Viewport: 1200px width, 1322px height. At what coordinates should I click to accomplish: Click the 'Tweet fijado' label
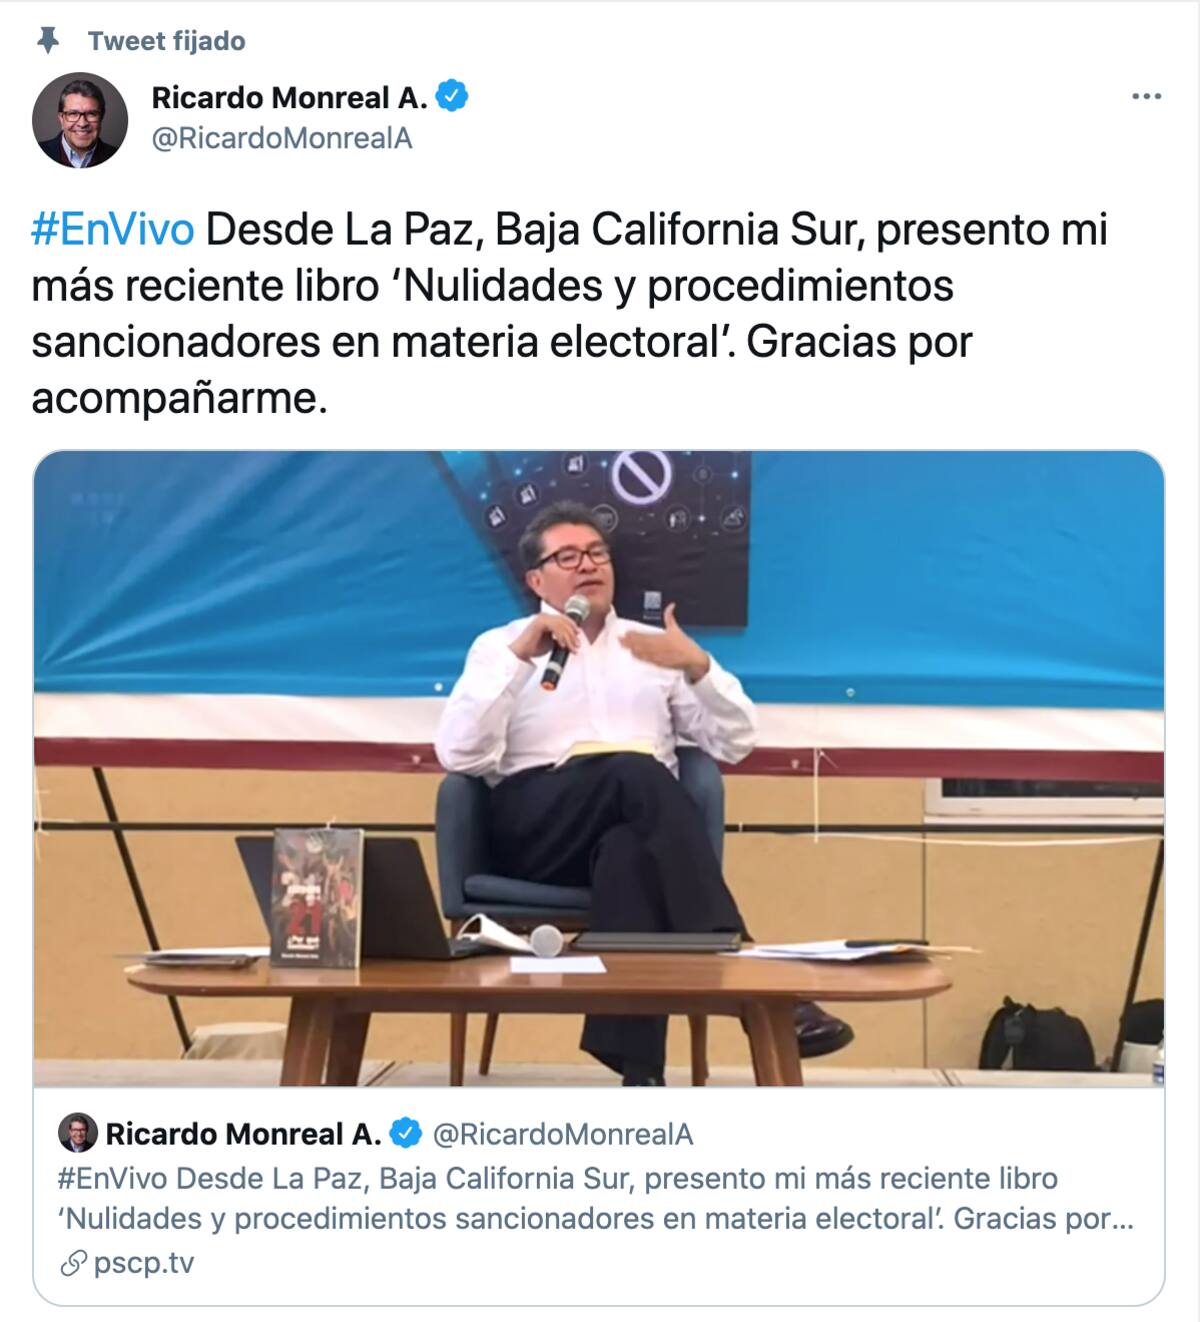pyautogui.click(x=167, y=41)
